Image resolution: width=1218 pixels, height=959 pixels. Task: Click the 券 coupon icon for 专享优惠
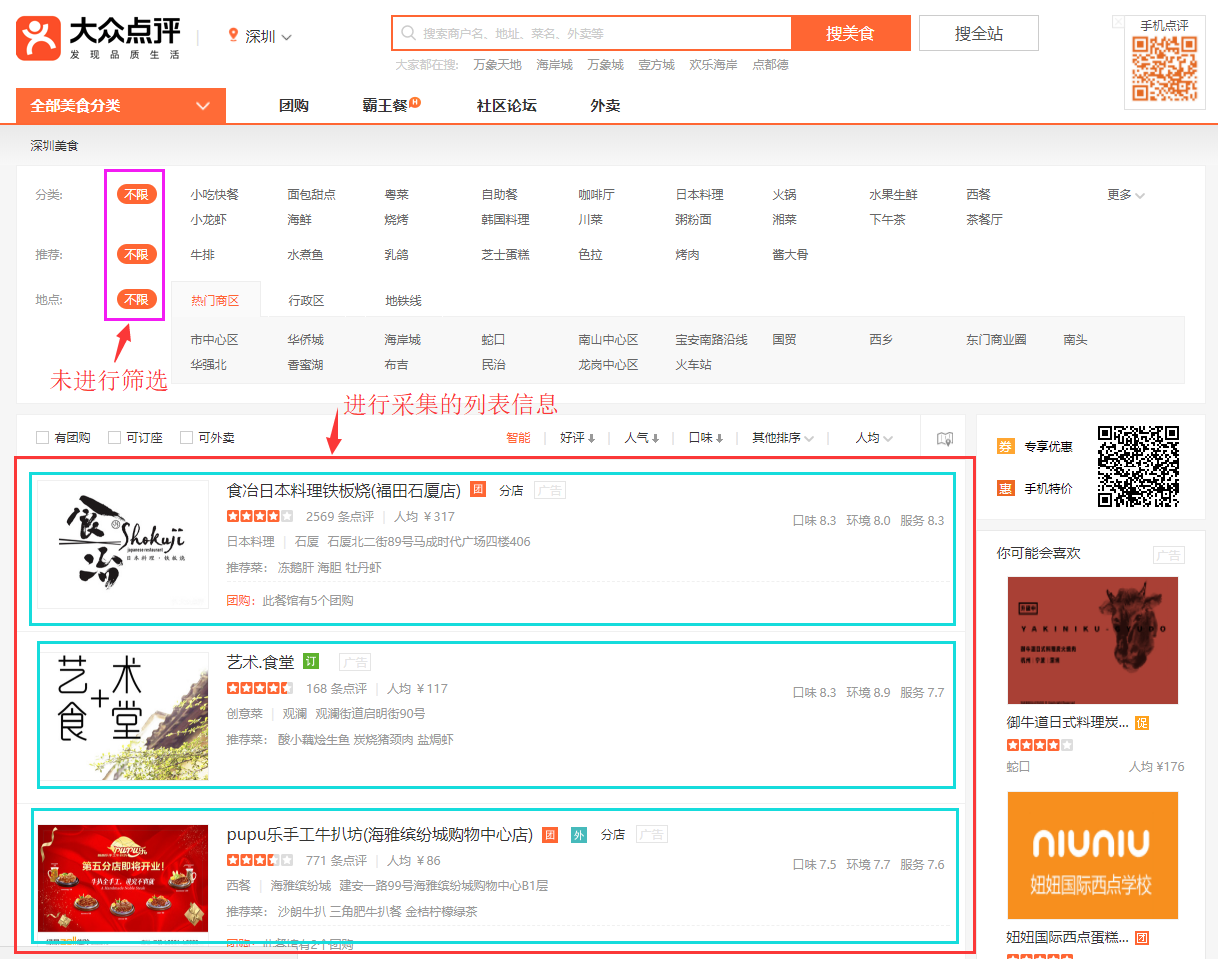coord(1006,447)
